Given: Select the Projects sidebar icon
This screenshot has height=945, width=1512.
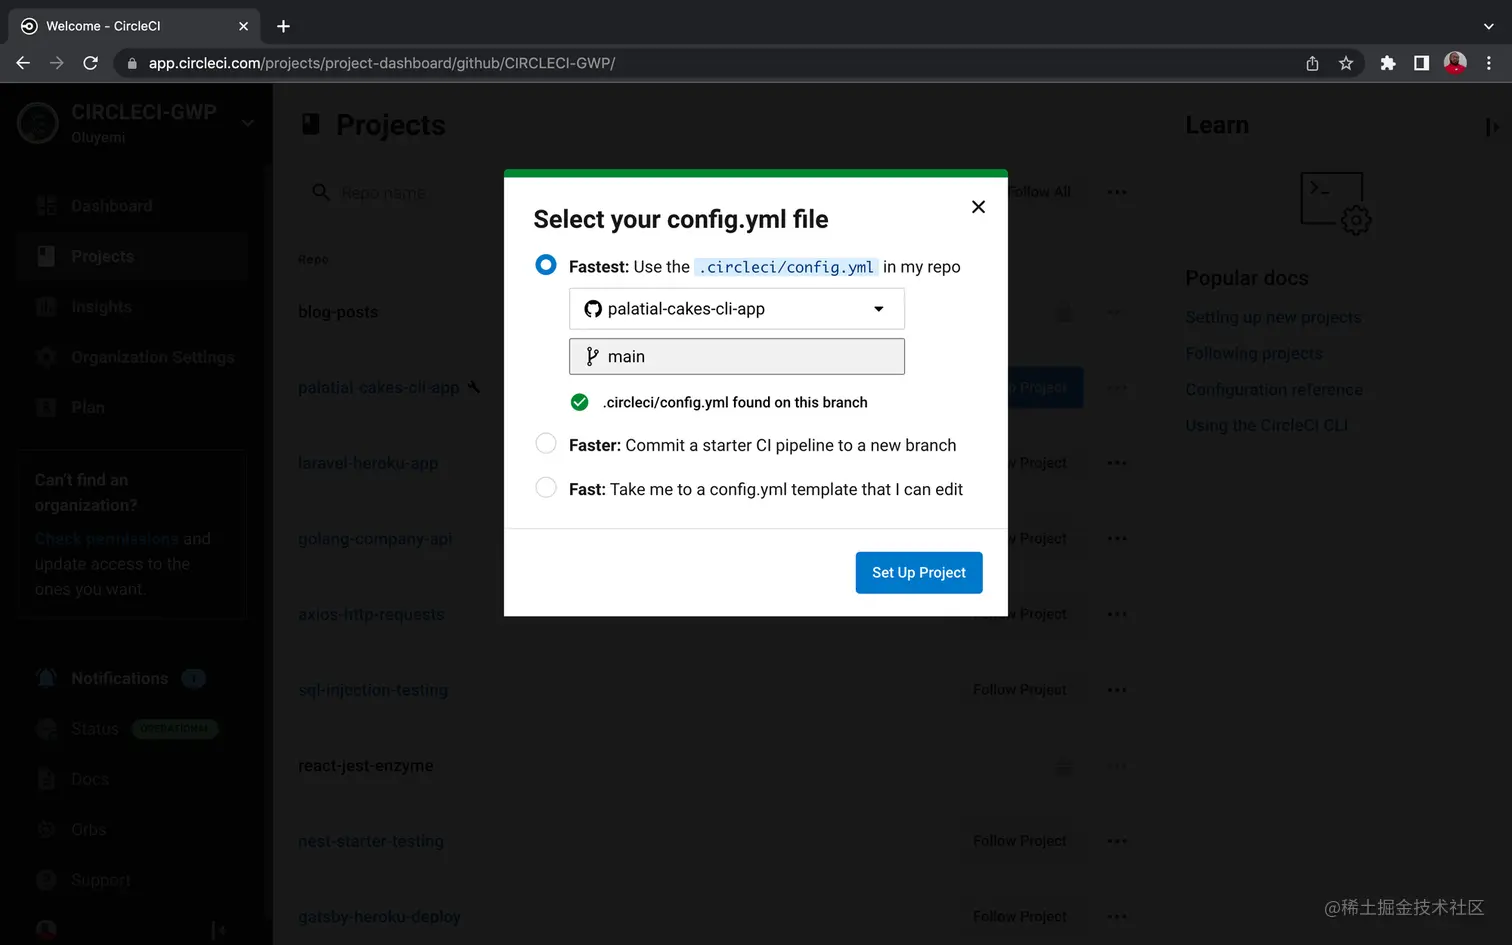Looking at the screenshot, I should (46, 256).
